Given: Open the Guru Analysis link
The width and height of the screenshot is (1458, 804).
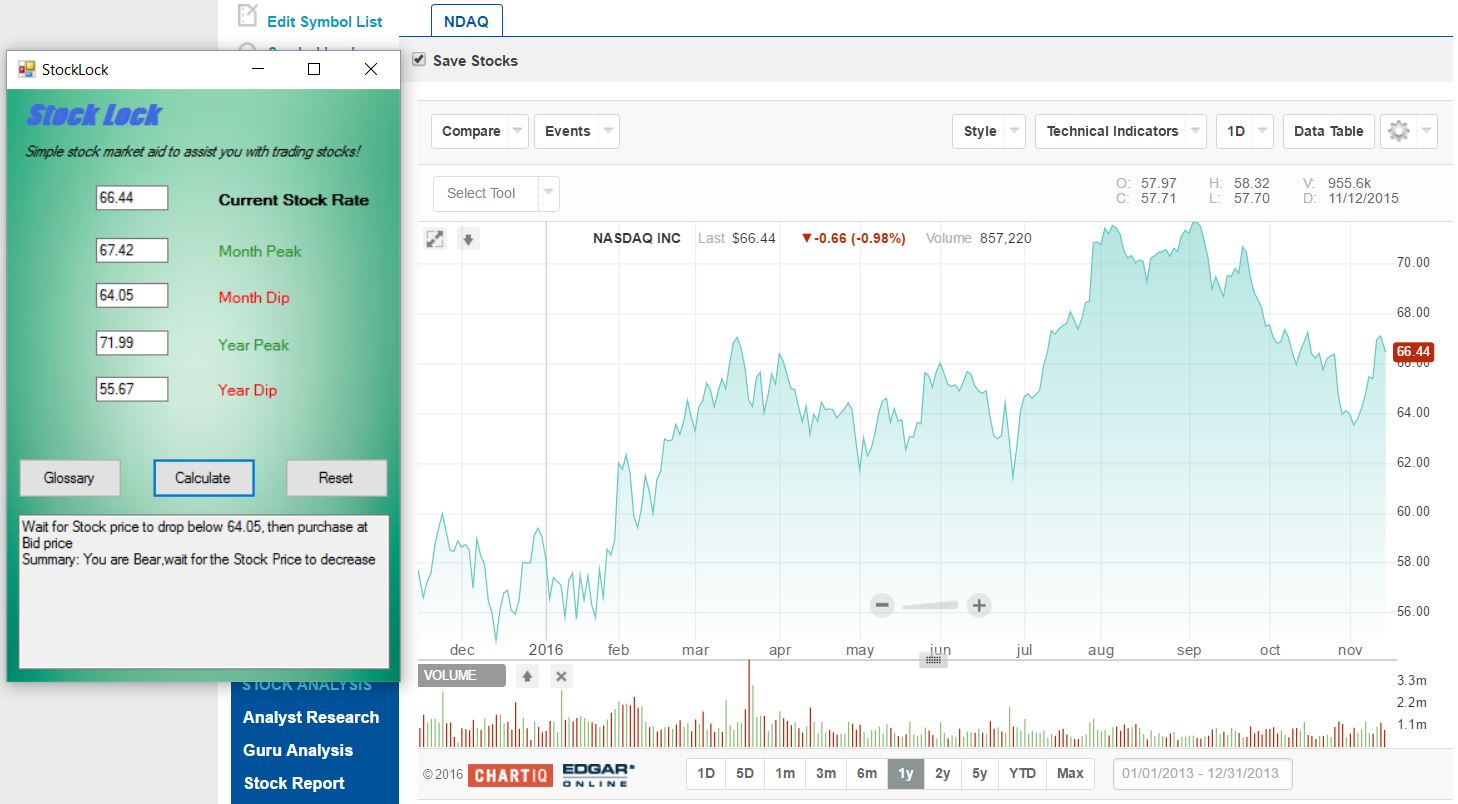Looking at the screenshot, I should coord(298,750).
